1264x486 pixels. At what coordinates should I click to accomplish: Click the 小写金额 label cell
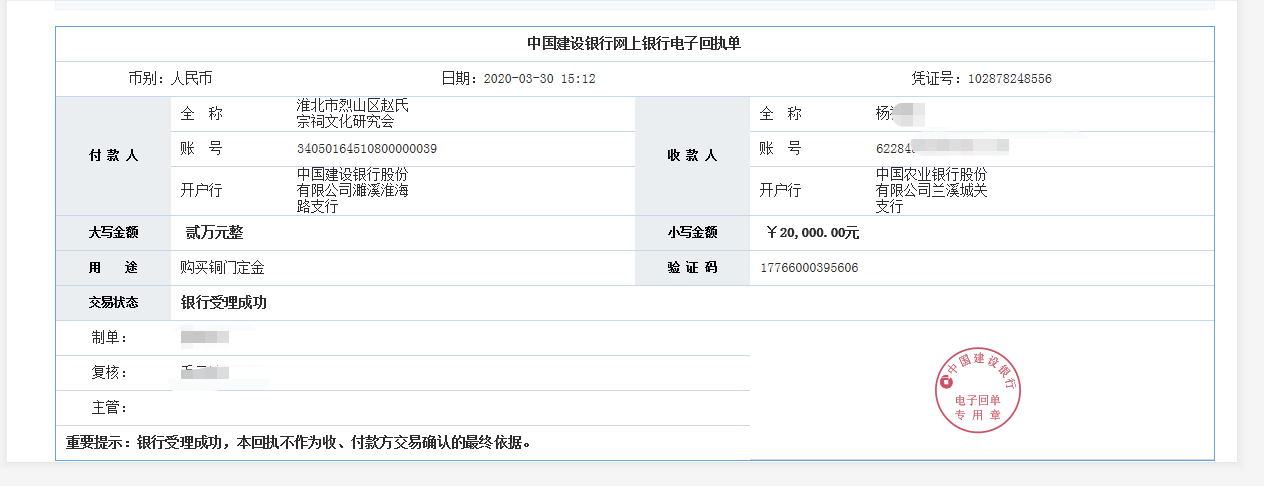(692, 233)
